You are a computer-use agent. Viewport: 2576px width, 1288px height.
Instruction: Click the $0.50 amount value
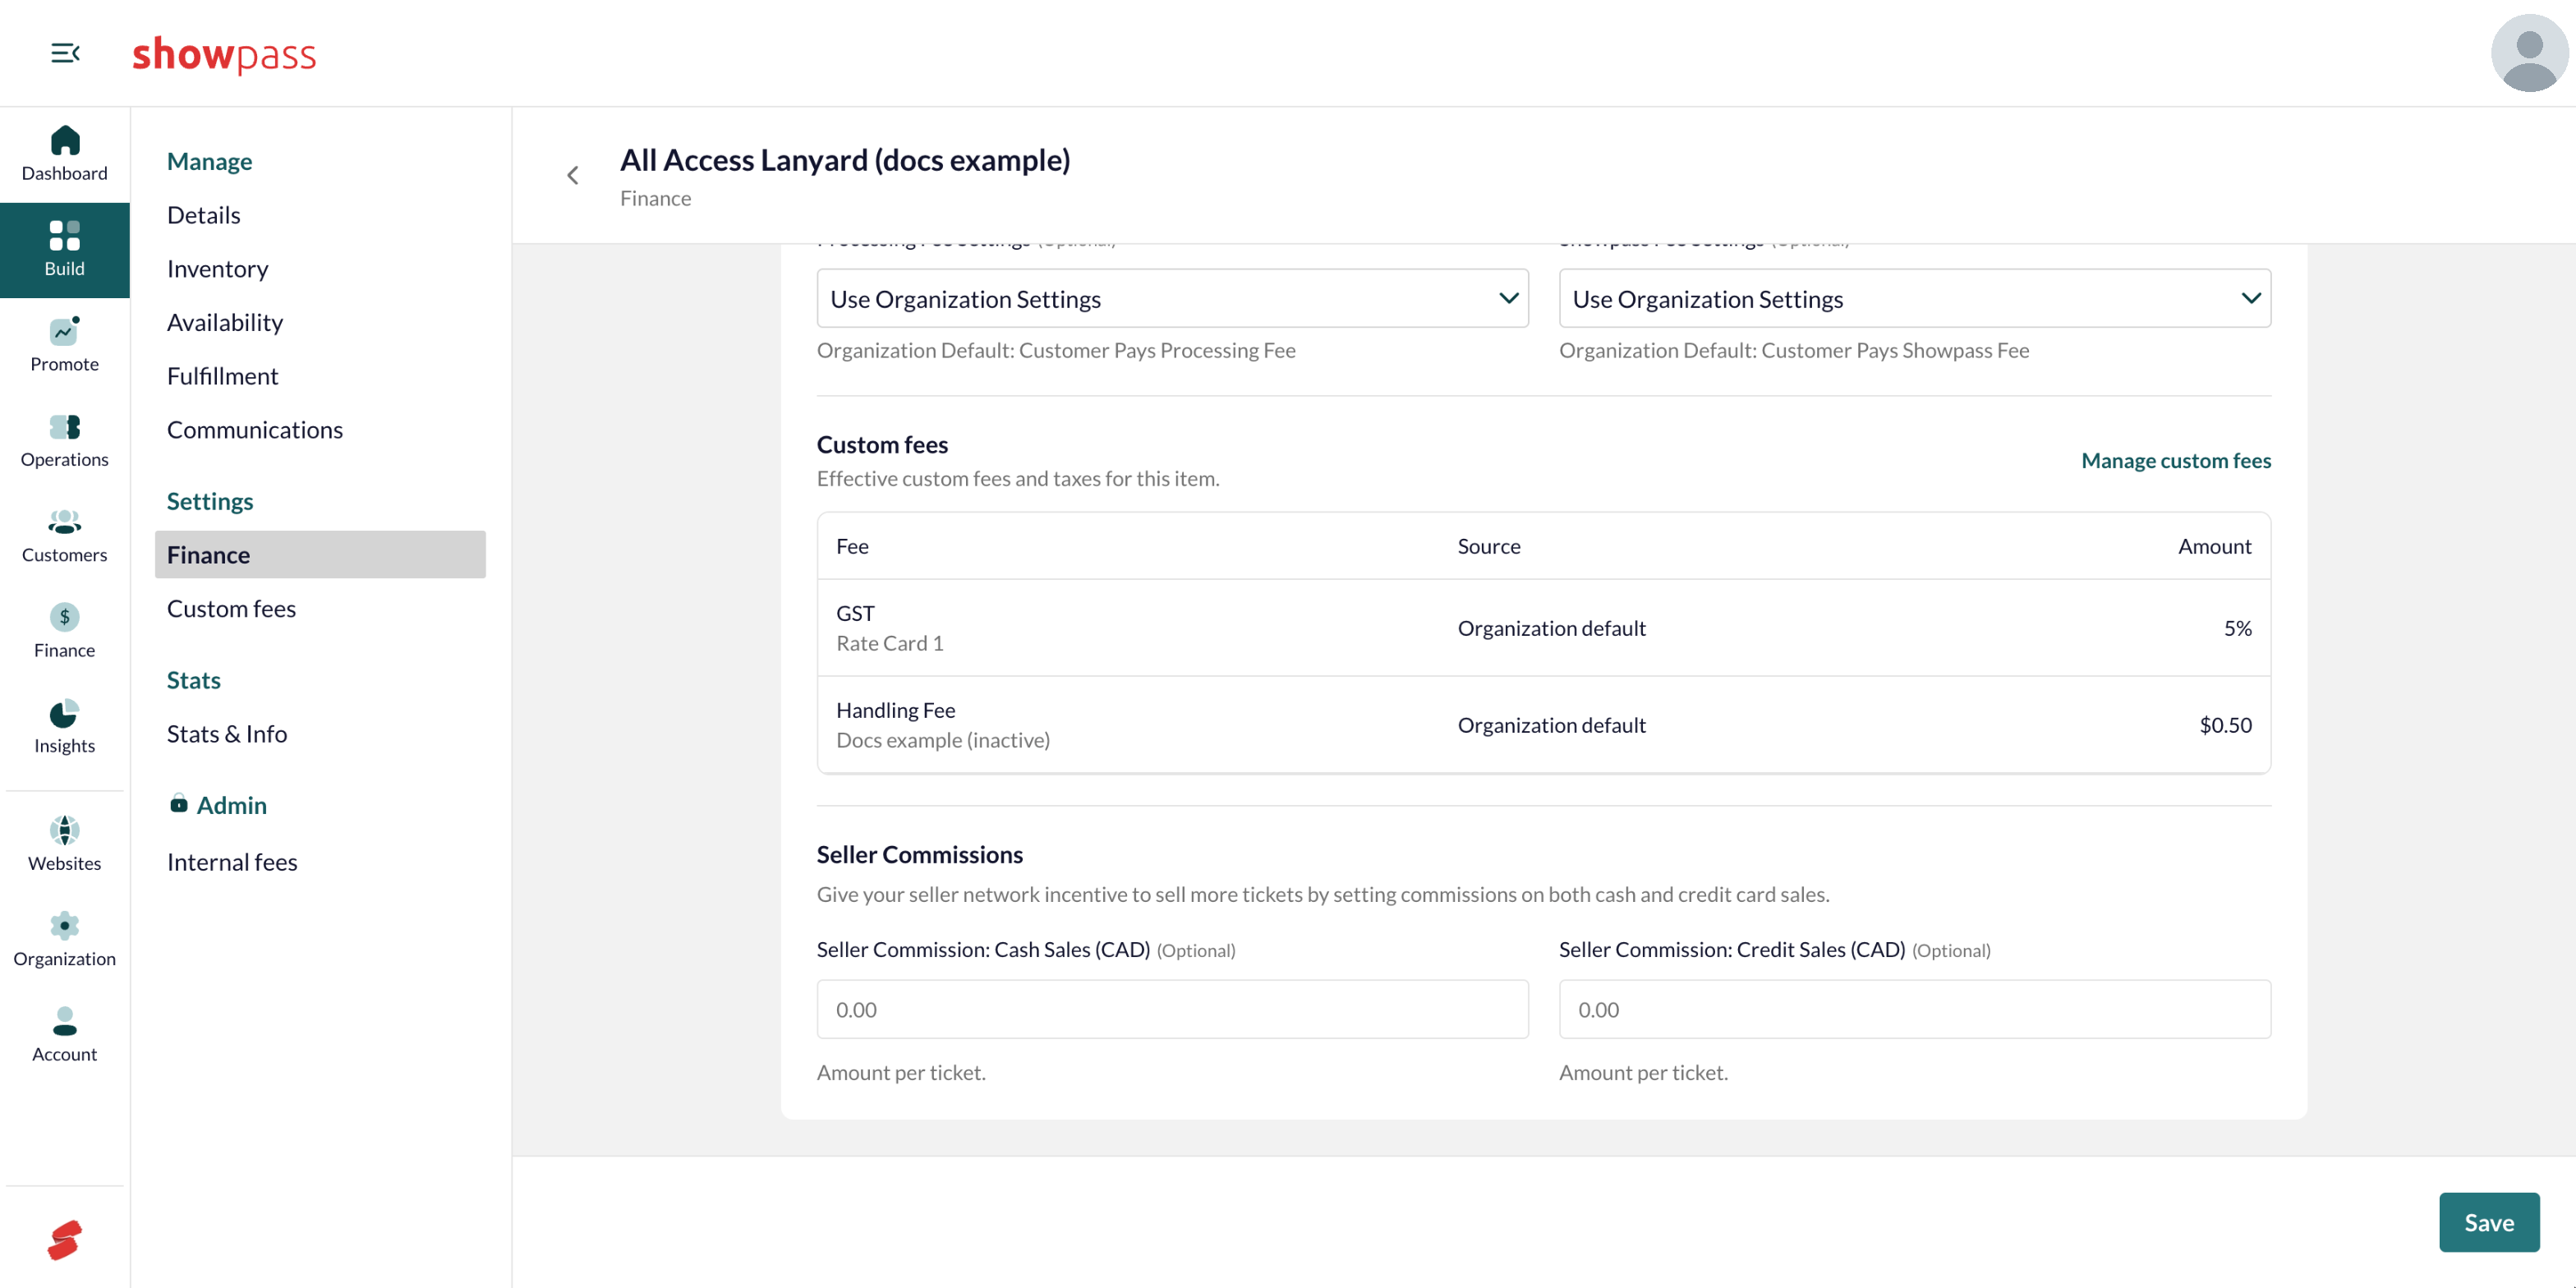(2225, 725)
